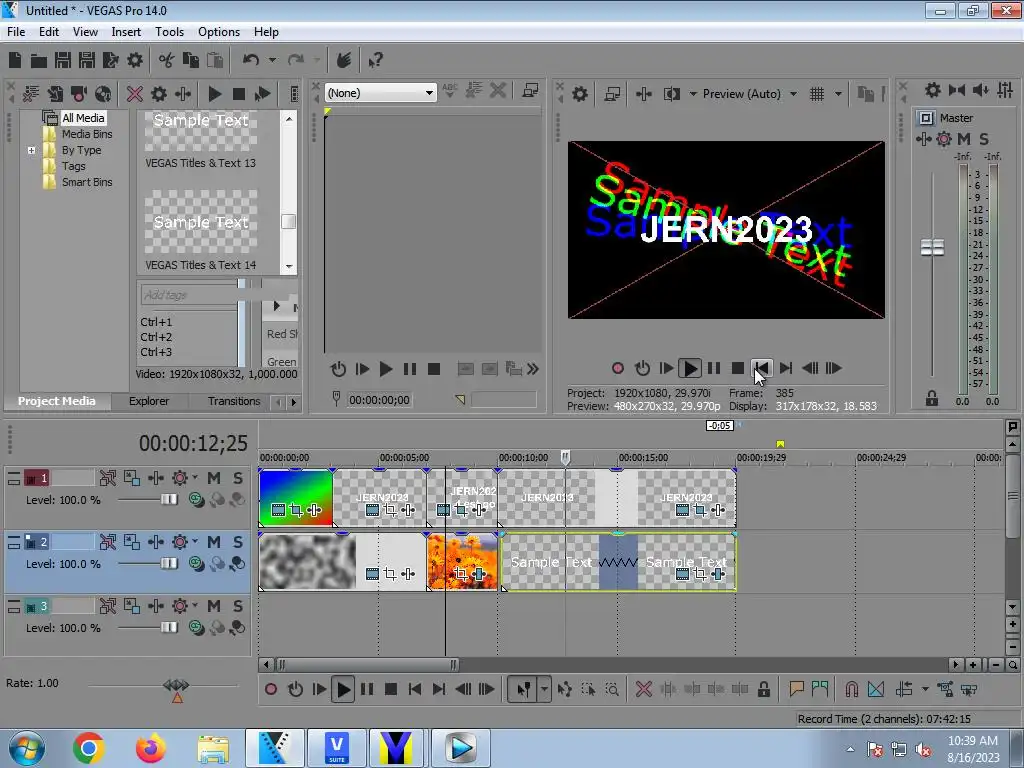
Task: Click Record button in timeline transport
Action: (270, 689)
